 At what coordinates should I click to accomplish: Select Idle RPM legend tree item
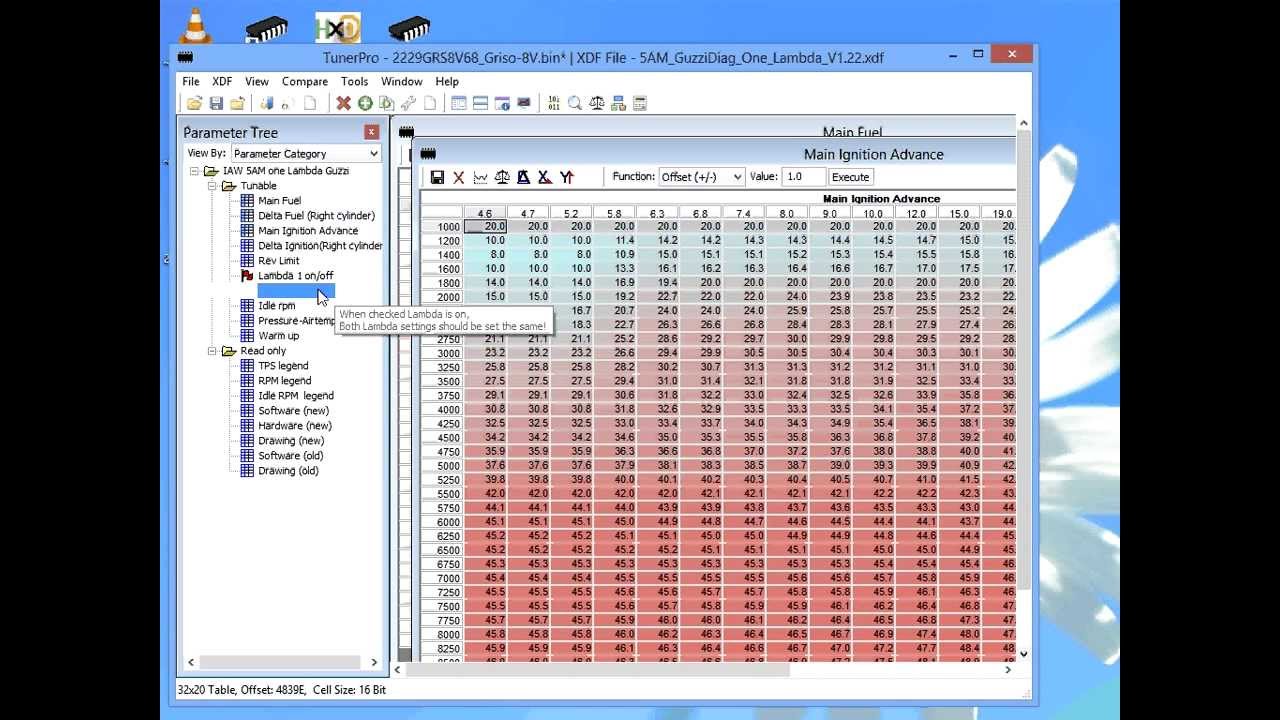(296, 396)
